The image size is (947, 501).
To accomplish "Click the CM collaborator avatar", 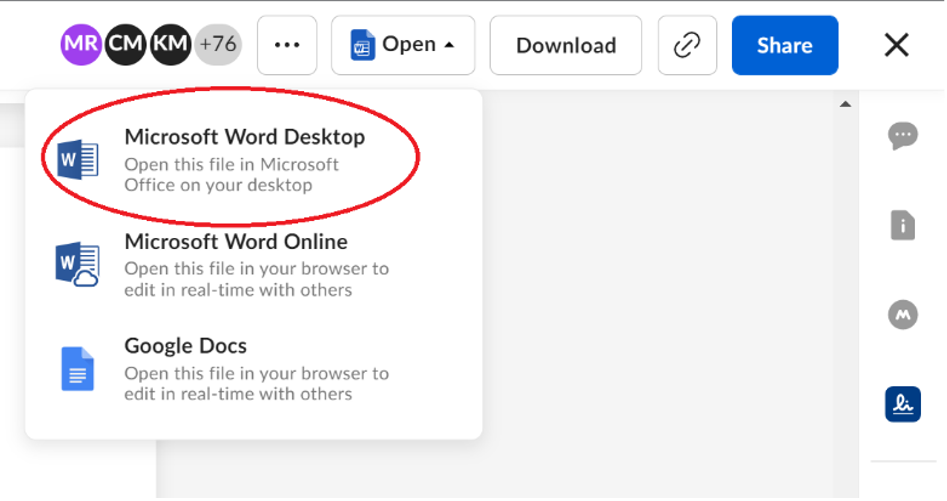I will (x=126, y=44).
